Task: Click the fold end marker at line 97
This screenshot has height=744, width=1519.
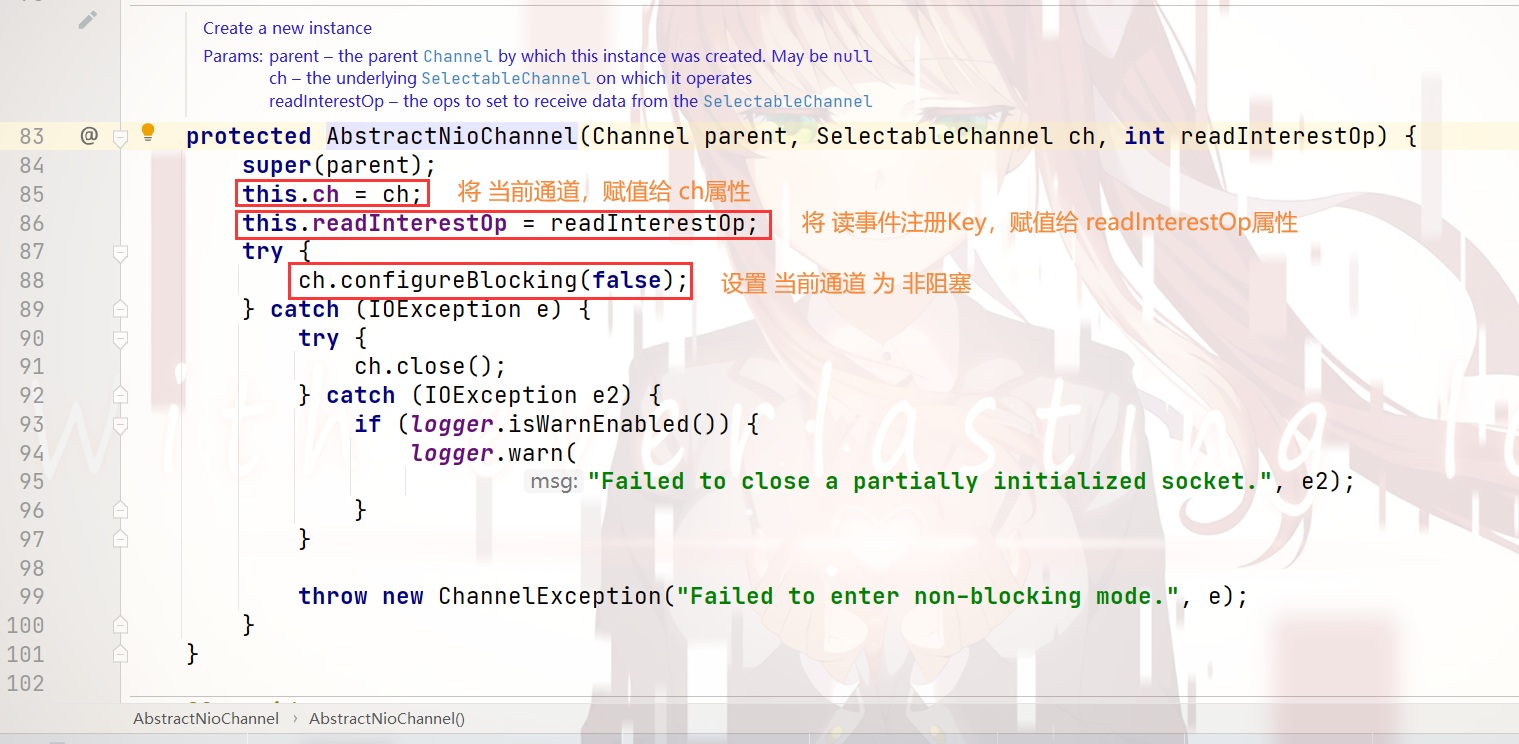Action: (121, 539)
